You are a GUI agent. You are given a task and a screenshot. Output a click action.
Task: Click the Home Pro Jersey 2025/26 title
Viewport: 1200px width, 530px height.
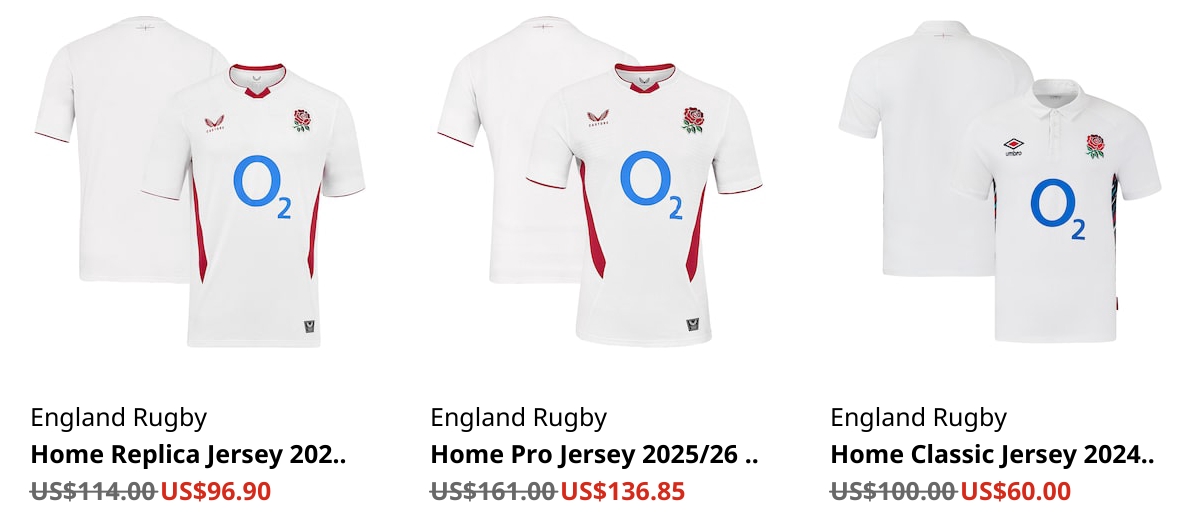pyautogui.click(x=594, y=455)
